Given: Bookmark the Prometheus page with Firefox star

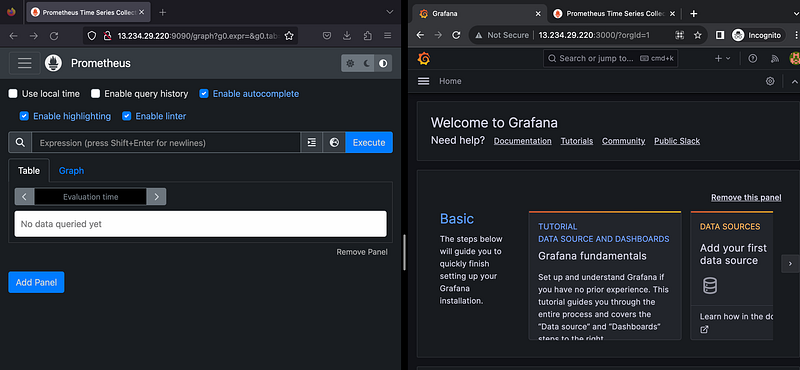Looking at the screenshot, I should point(289,36).
